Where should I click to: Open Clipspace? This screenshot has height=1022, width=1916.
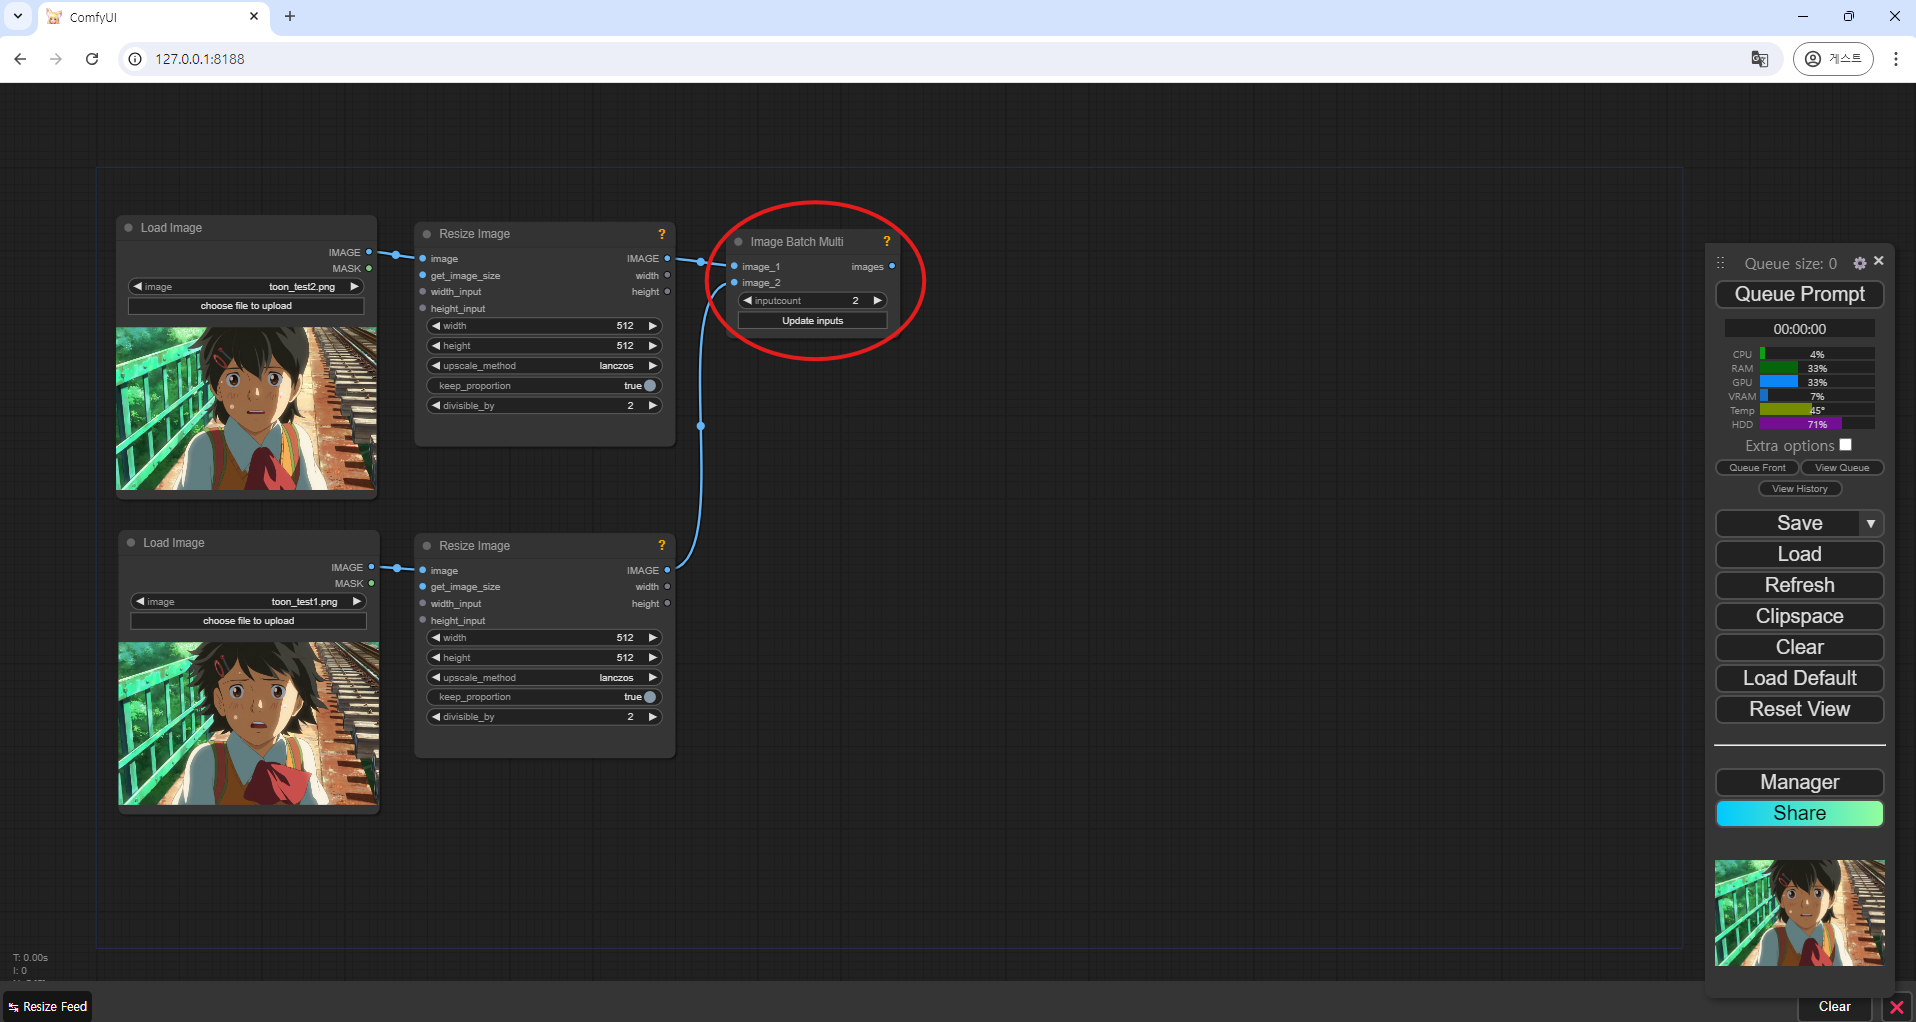[1799, 616]
